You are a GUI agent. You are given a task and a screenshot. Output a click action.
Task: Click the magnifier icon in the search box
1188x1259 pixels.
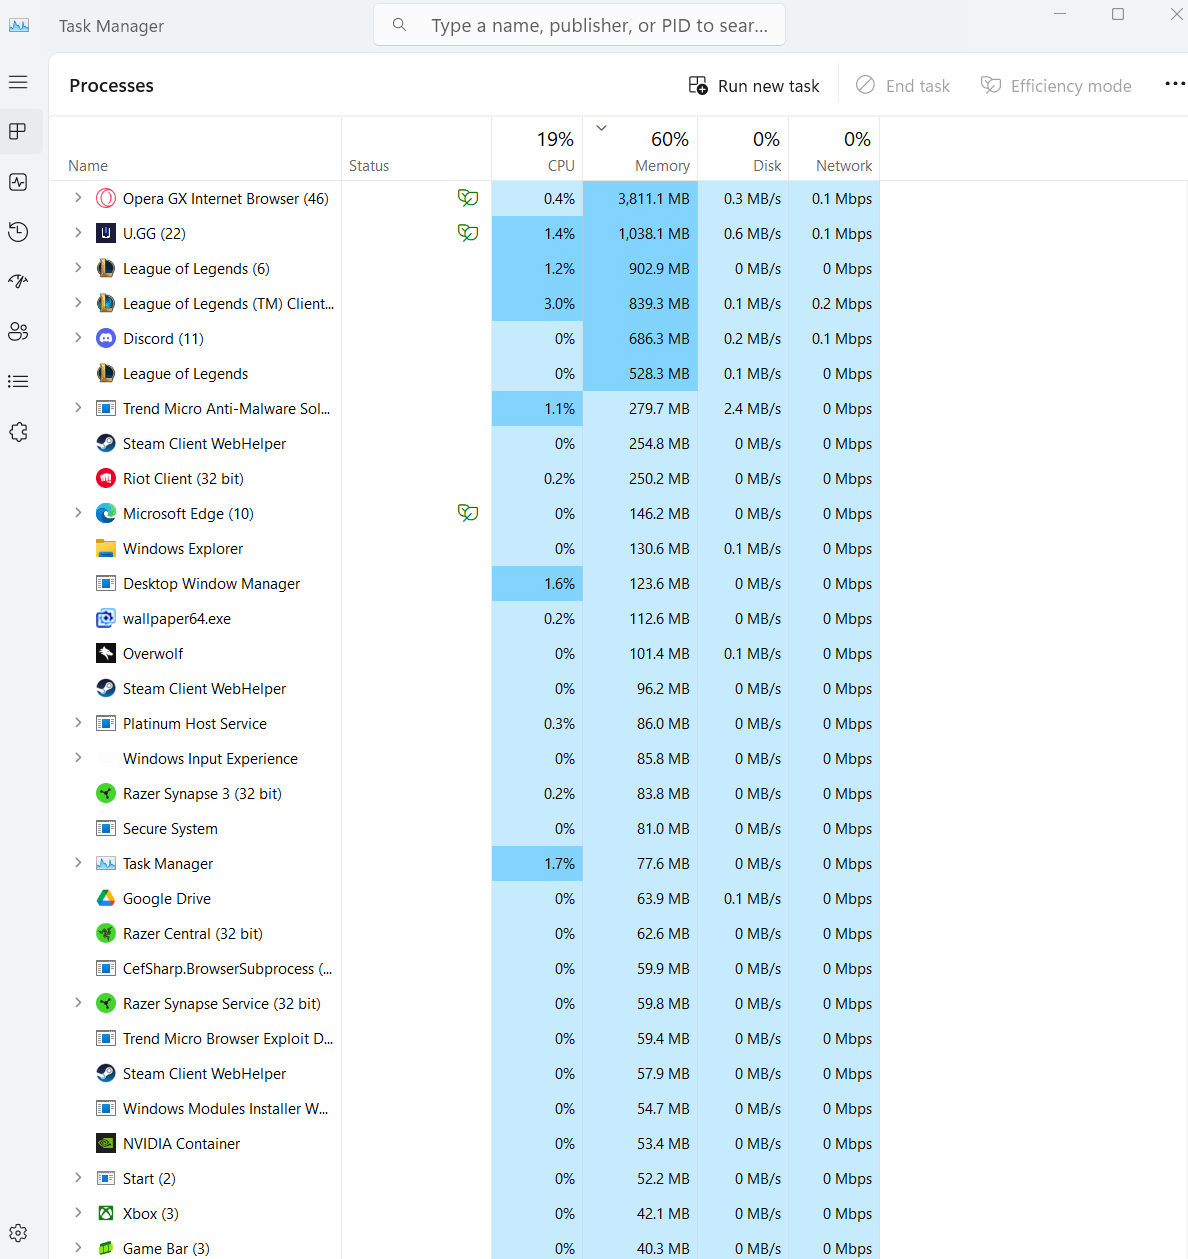(399, 25)
